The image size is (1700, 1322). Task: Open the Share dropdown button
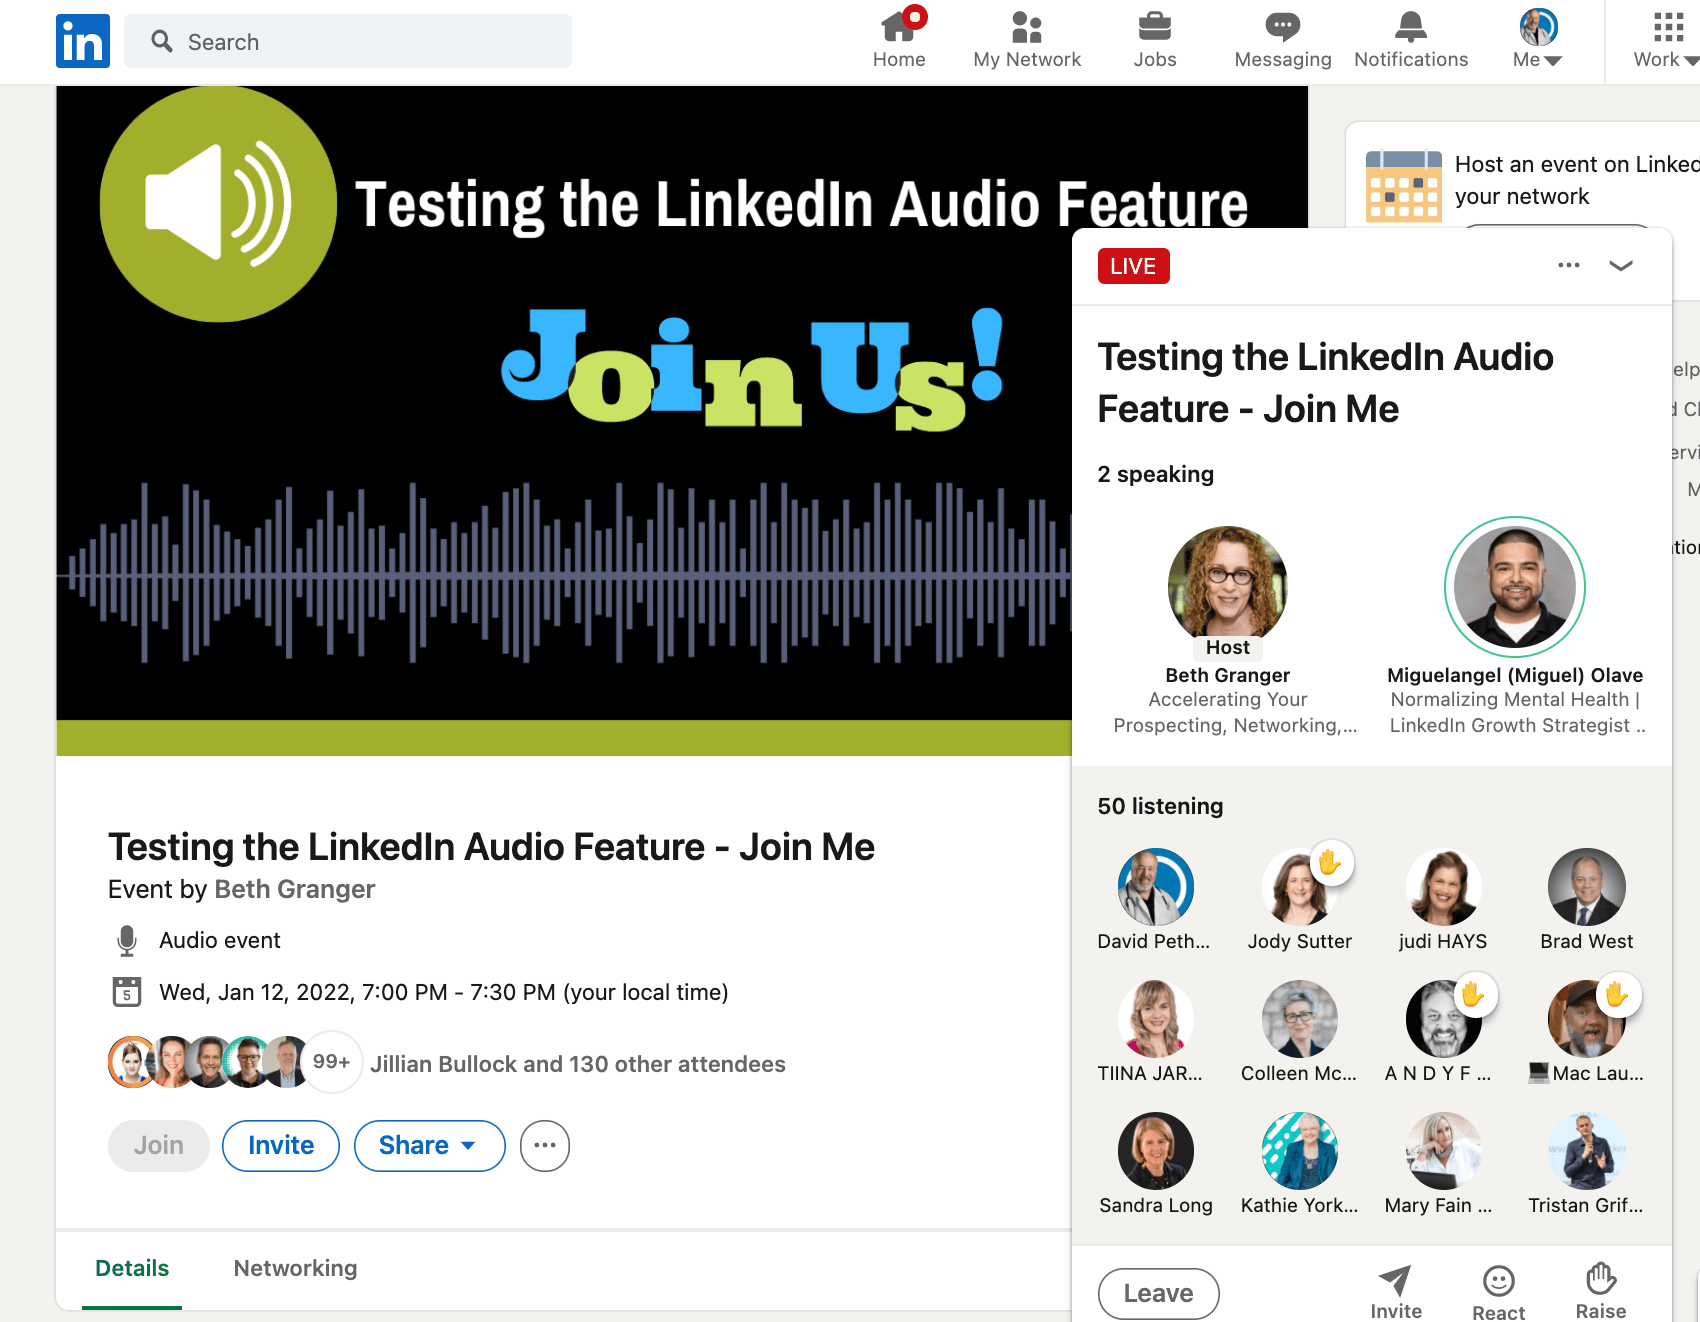pos(430,1145)
